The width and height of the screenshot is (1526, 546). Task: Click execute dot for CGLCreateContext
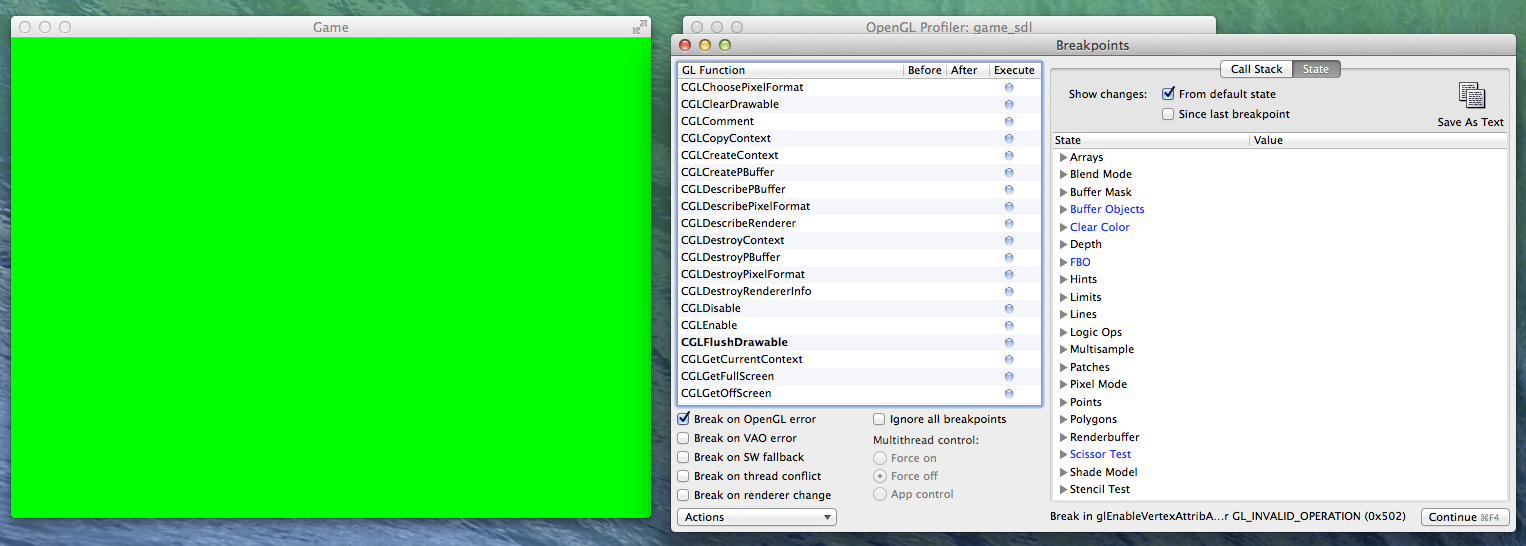(x=1009, y=155)
